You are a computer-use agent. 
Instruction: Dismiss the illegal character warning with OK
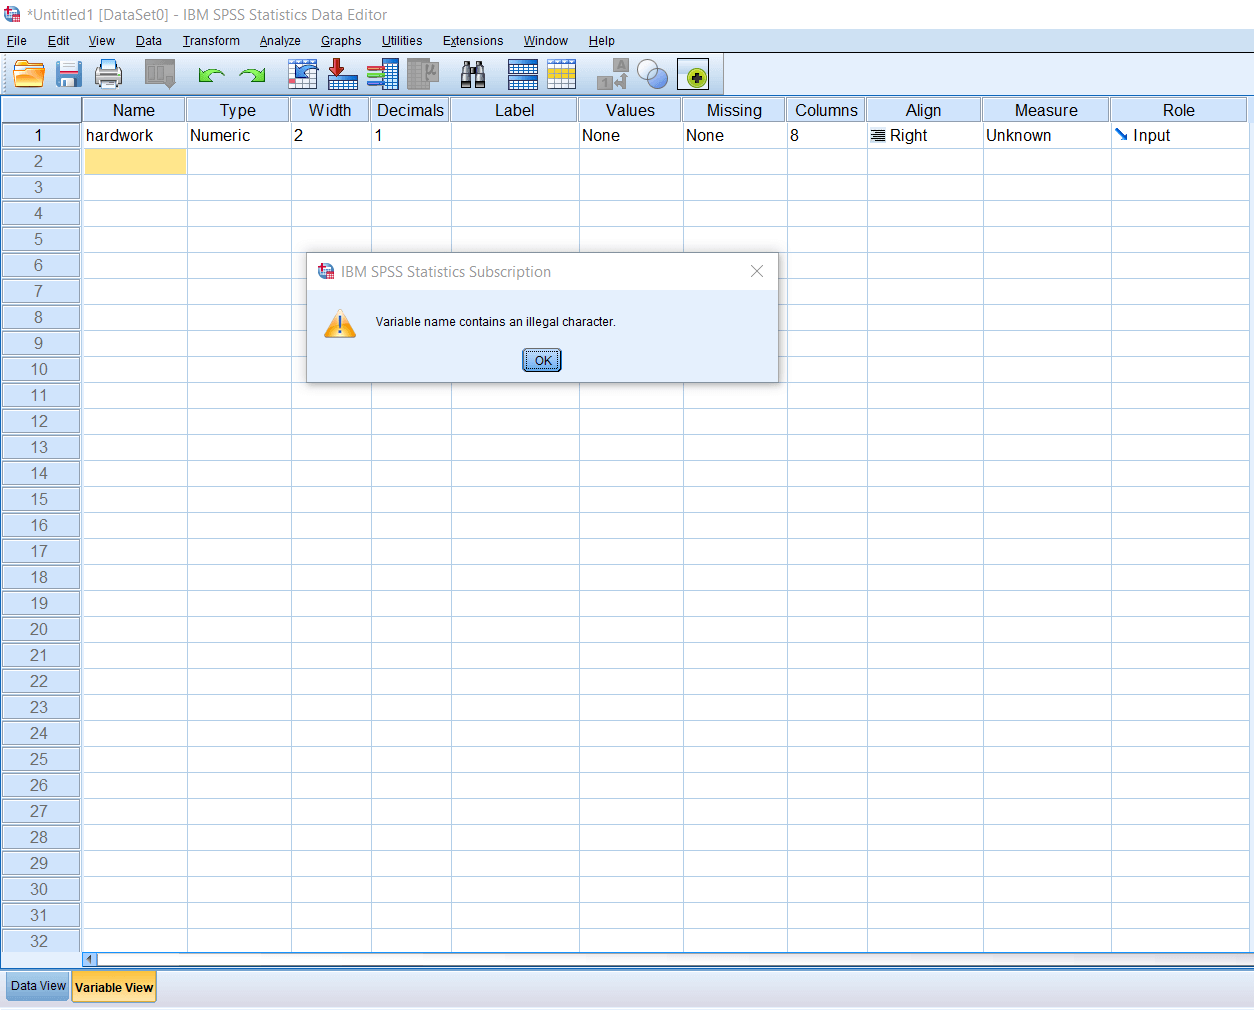(x=541, y=360)
